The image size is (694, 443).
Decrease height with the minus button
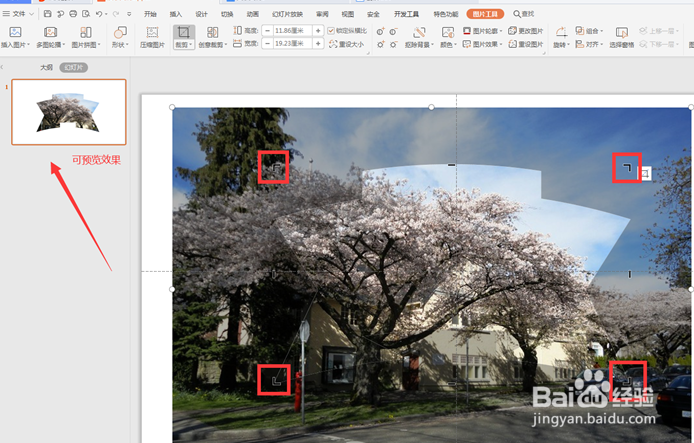point(267,31)
